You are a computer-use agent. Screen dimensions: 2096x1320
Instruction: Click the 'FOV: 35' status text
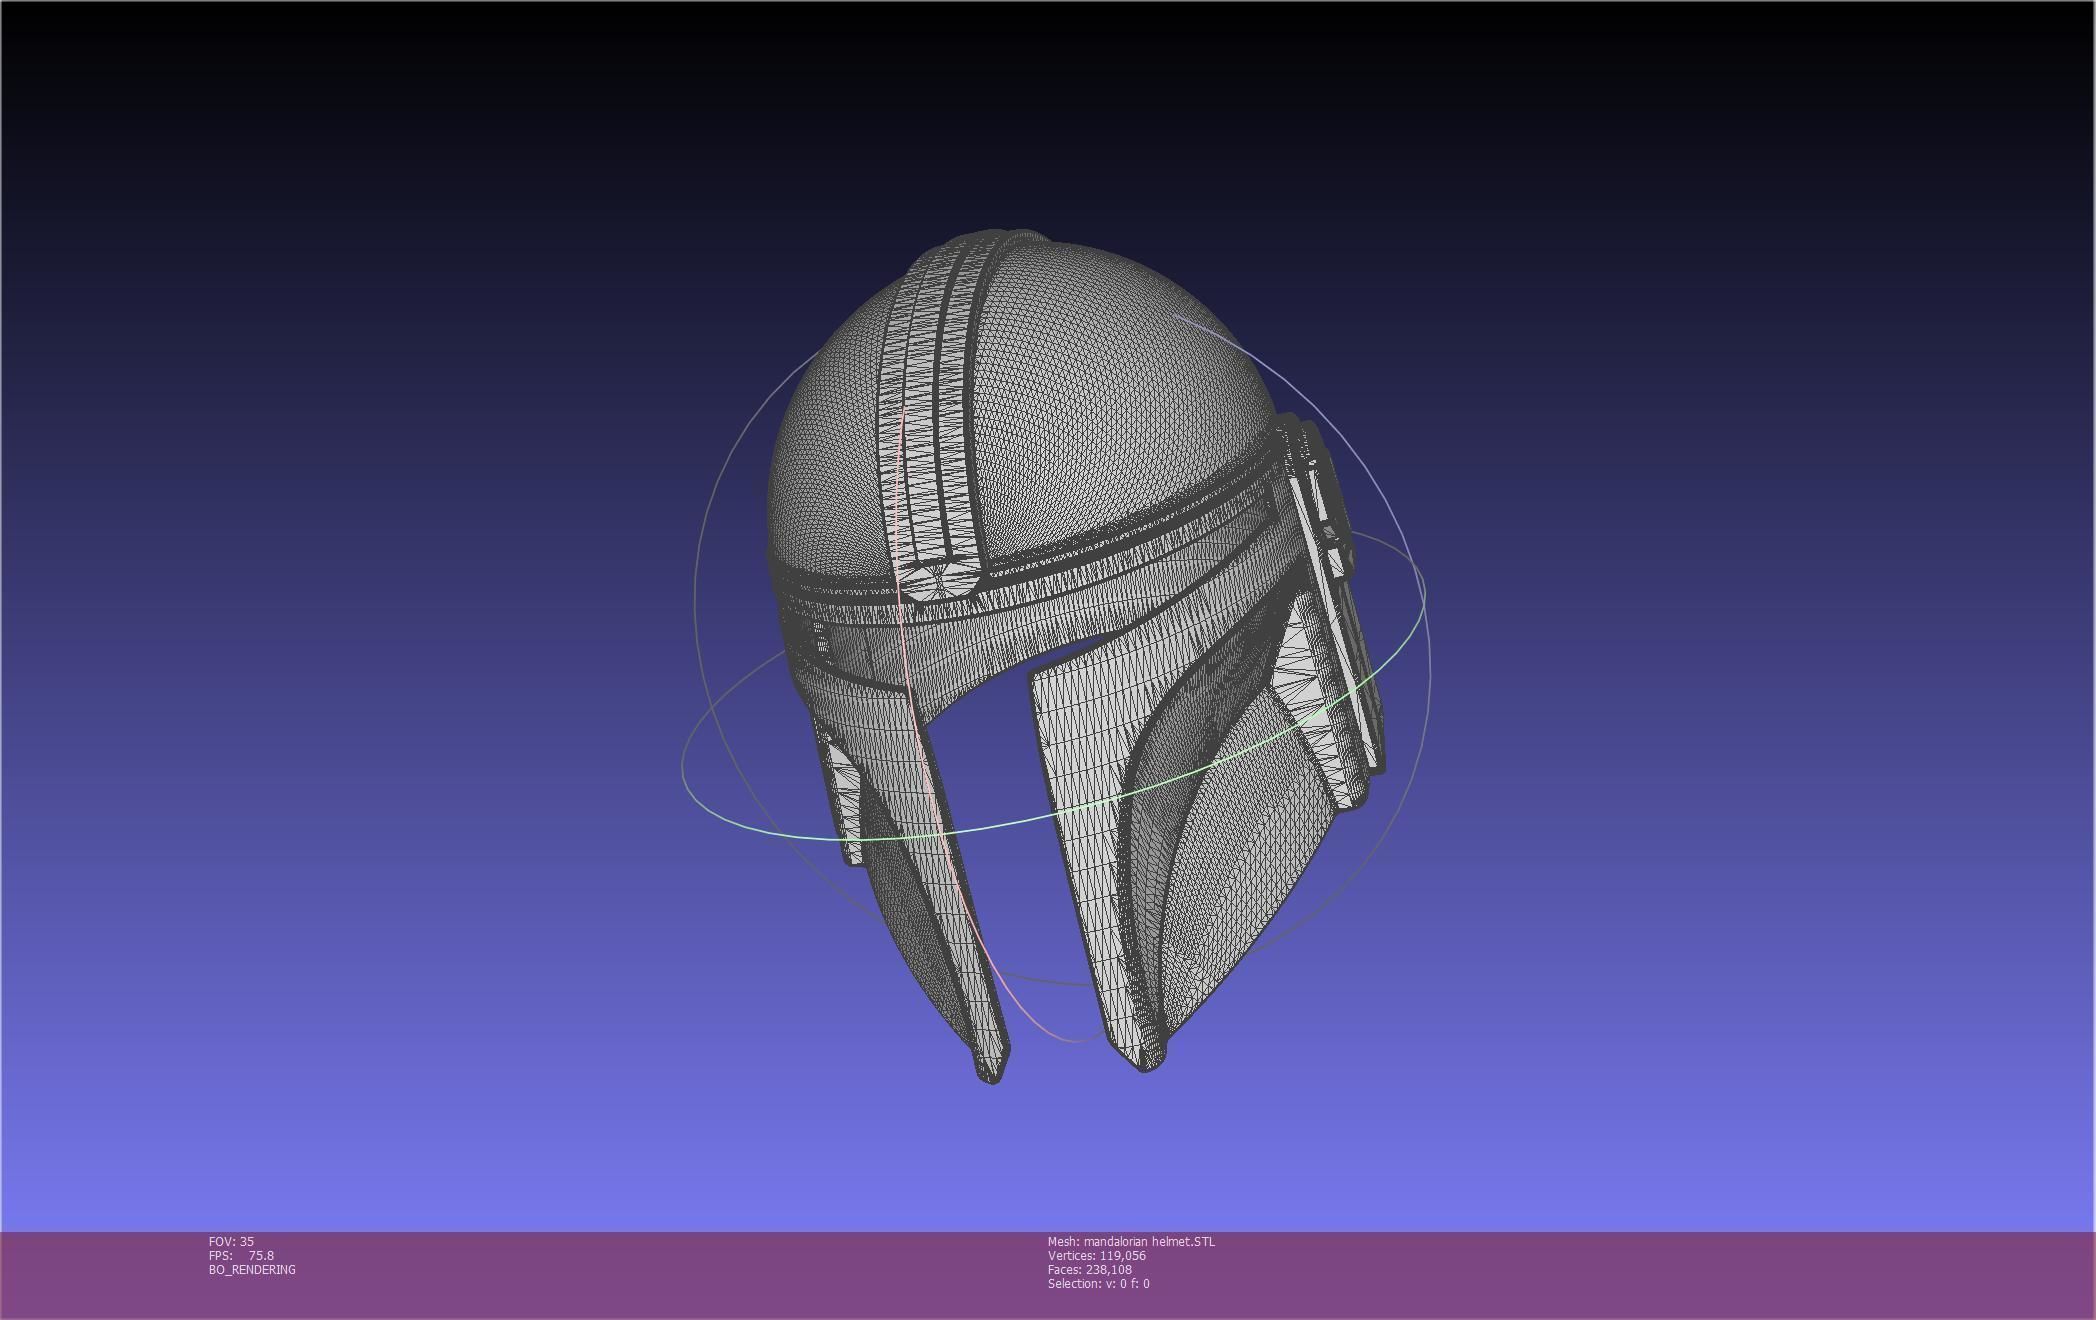[x=231, y=1241]
